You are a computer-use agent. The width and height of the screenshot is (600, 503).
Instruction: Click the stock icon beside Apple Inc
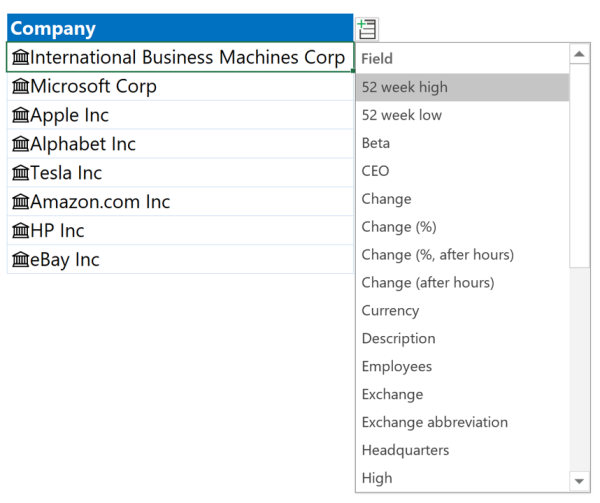click(20, 116)
